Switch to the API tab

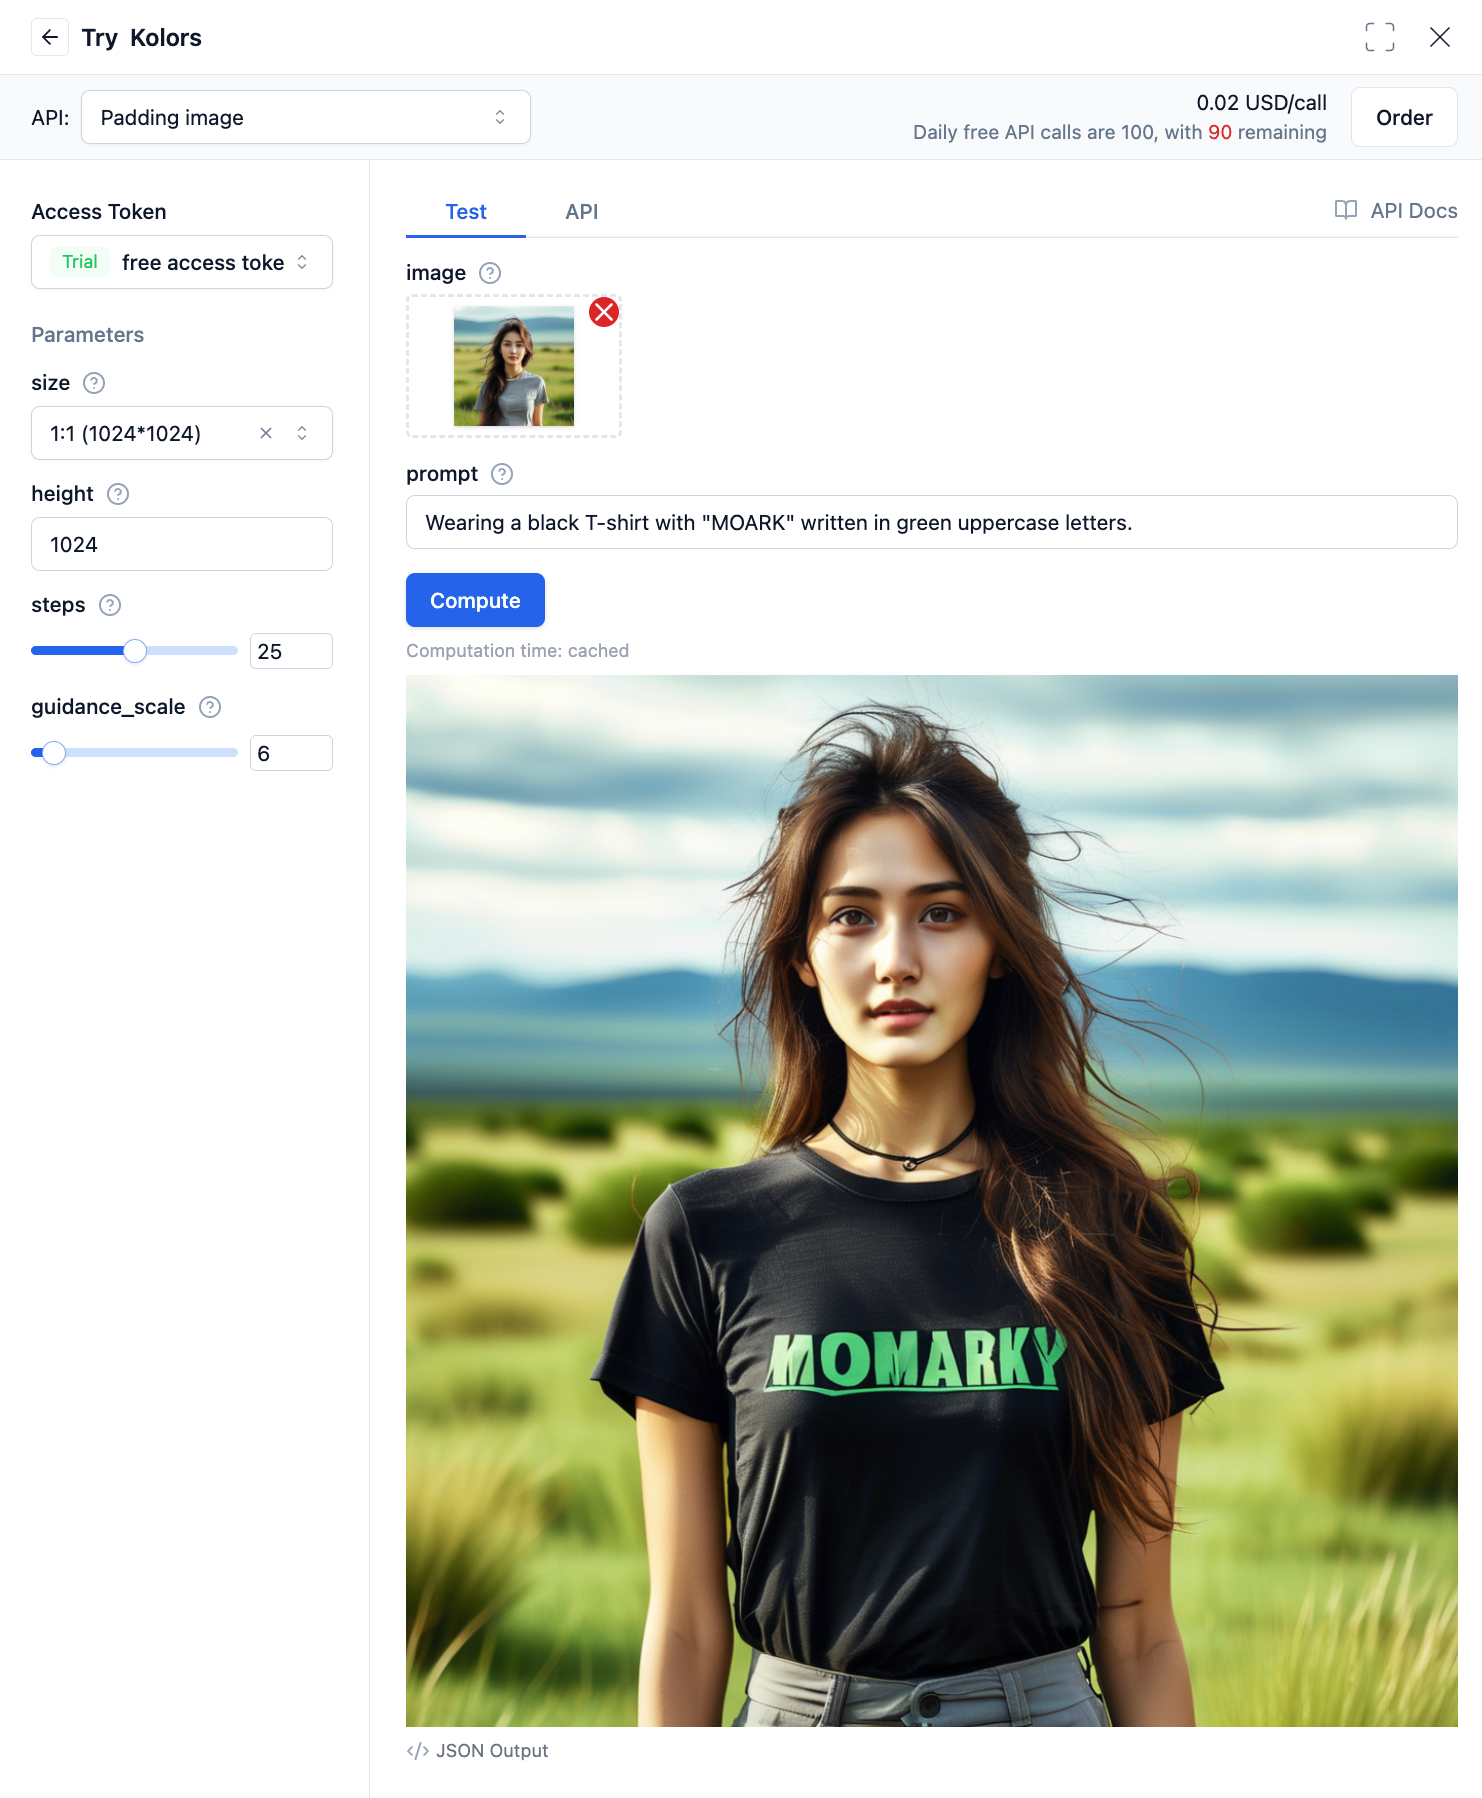point(581,212)
